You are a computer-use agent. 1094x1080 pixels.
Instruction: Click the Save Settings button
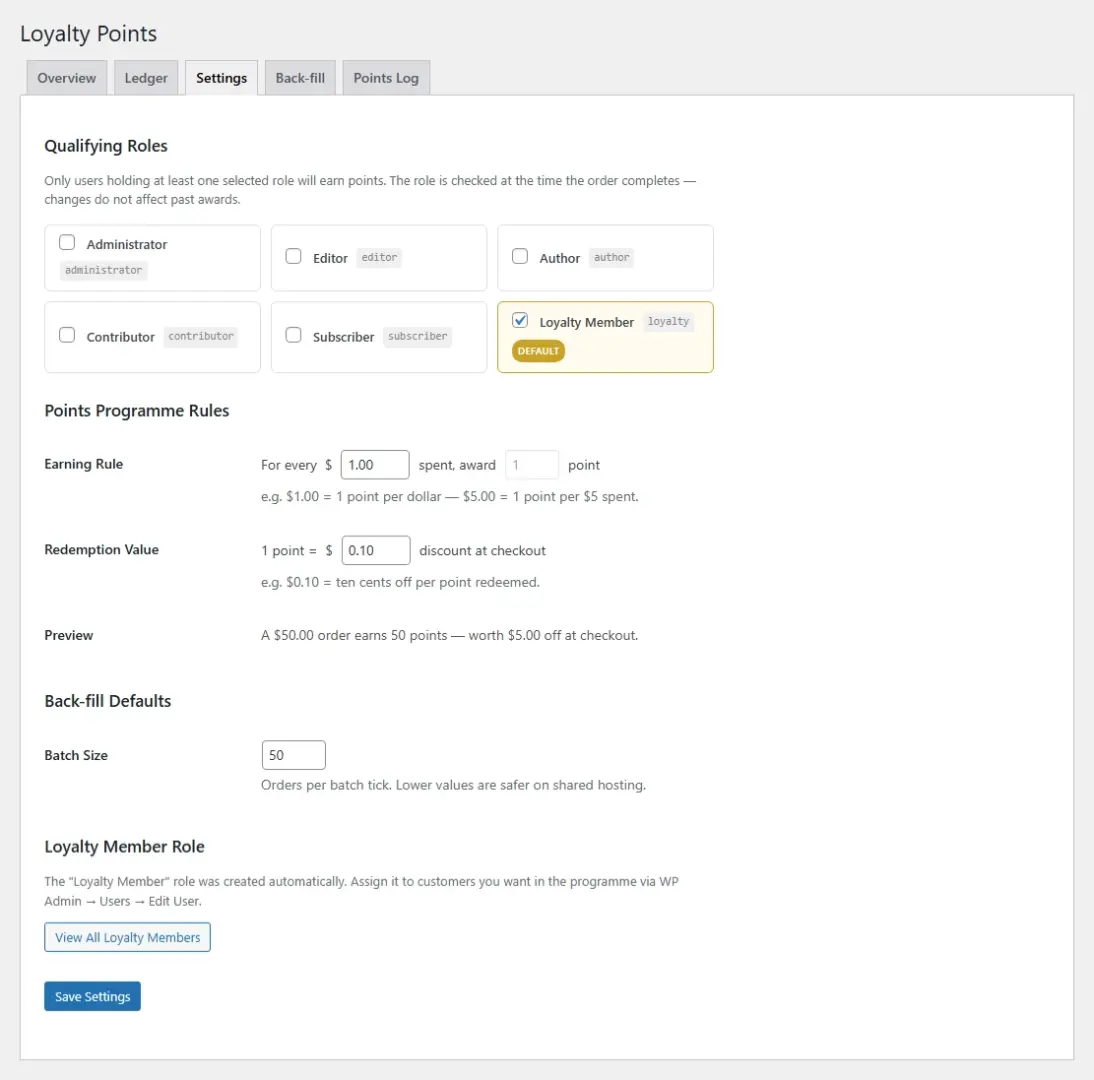click(92, 996)
